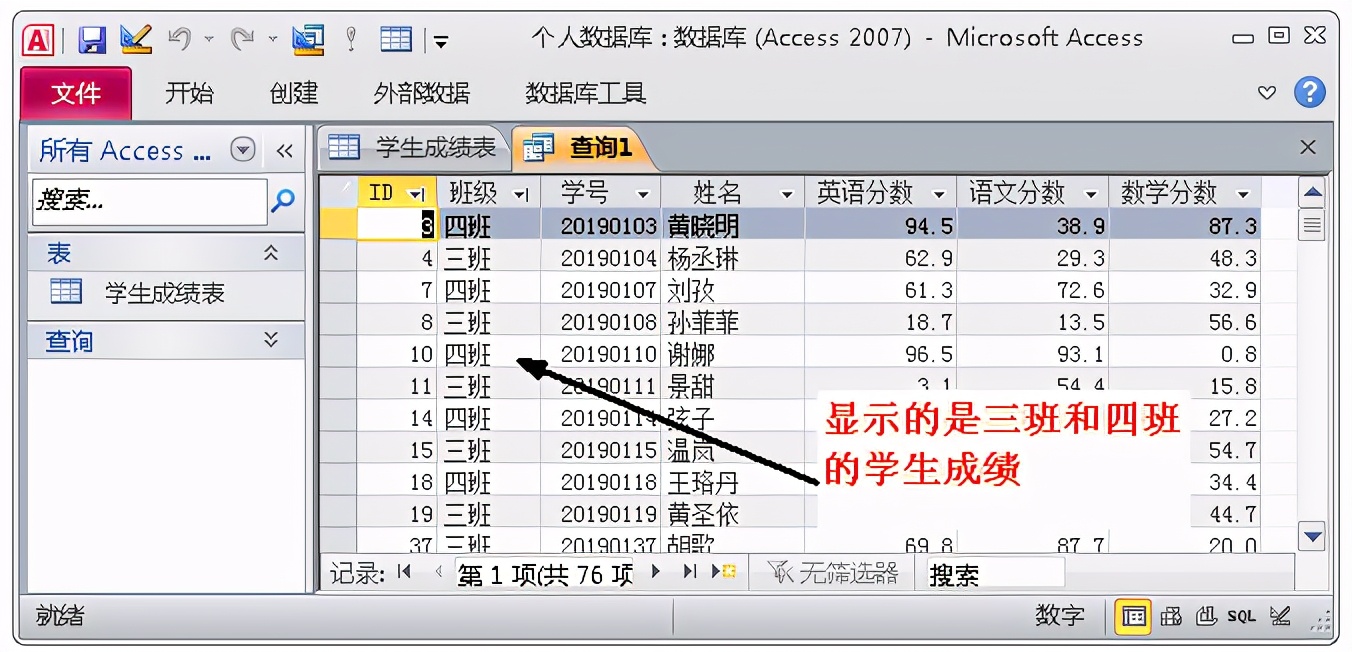
Task: Select PivotChart view in the status bar
Action: click(1207, 618)
